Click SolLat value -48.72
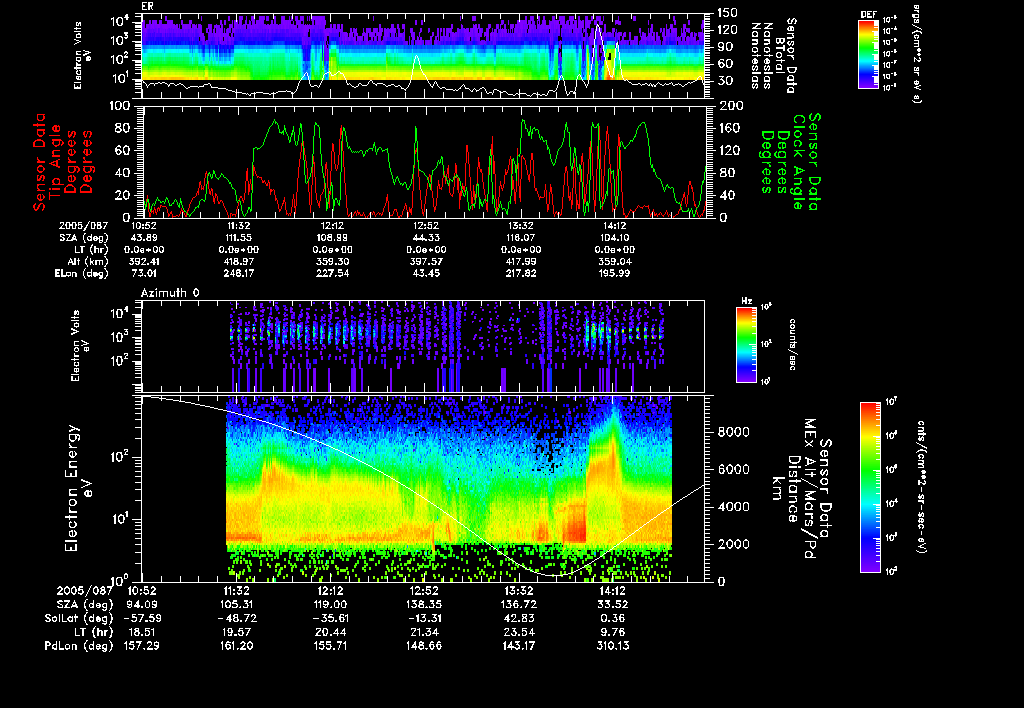 pos(236,619)
